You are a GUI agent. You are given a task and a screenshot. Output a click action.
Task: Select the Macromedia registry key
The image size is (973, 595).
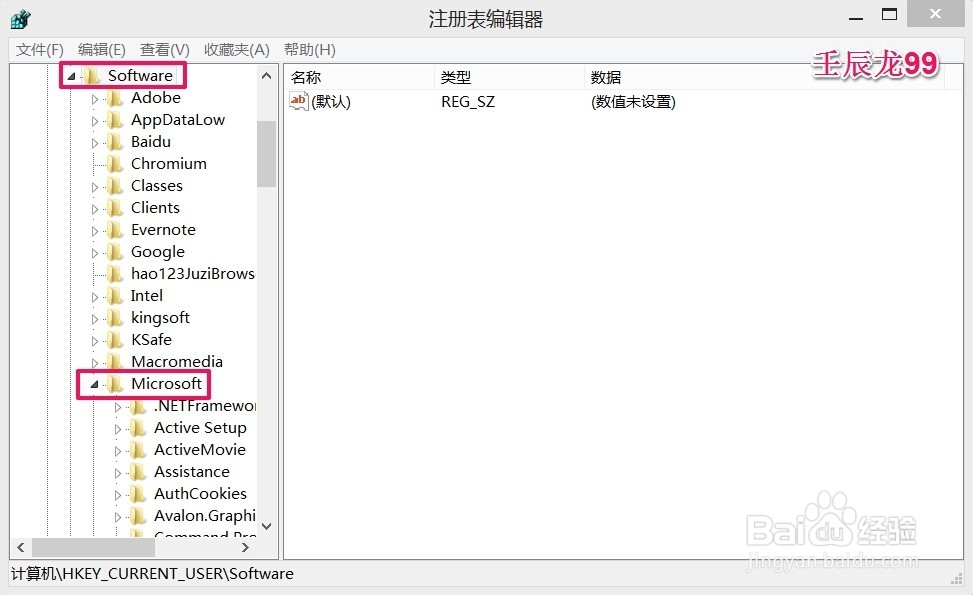click(177, 362)
